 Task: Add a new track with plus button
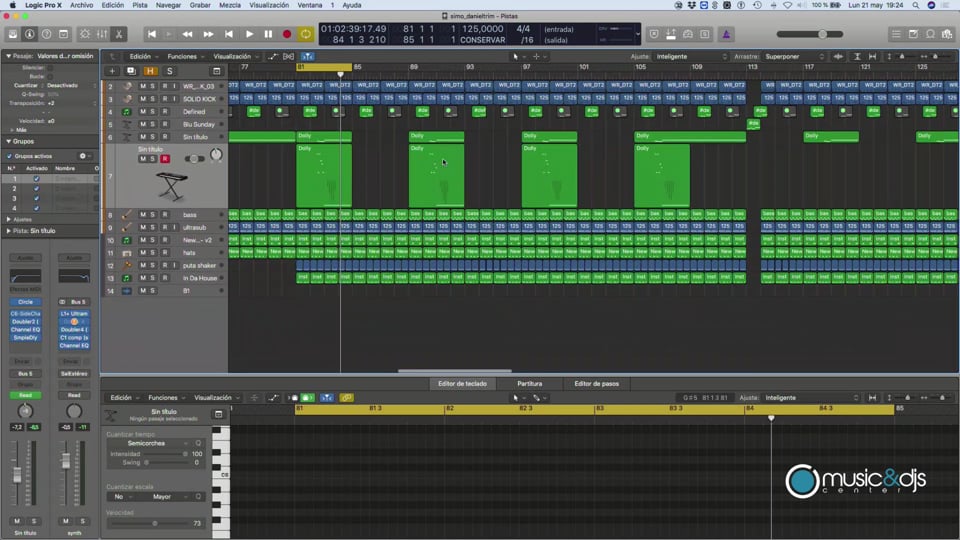112,71
